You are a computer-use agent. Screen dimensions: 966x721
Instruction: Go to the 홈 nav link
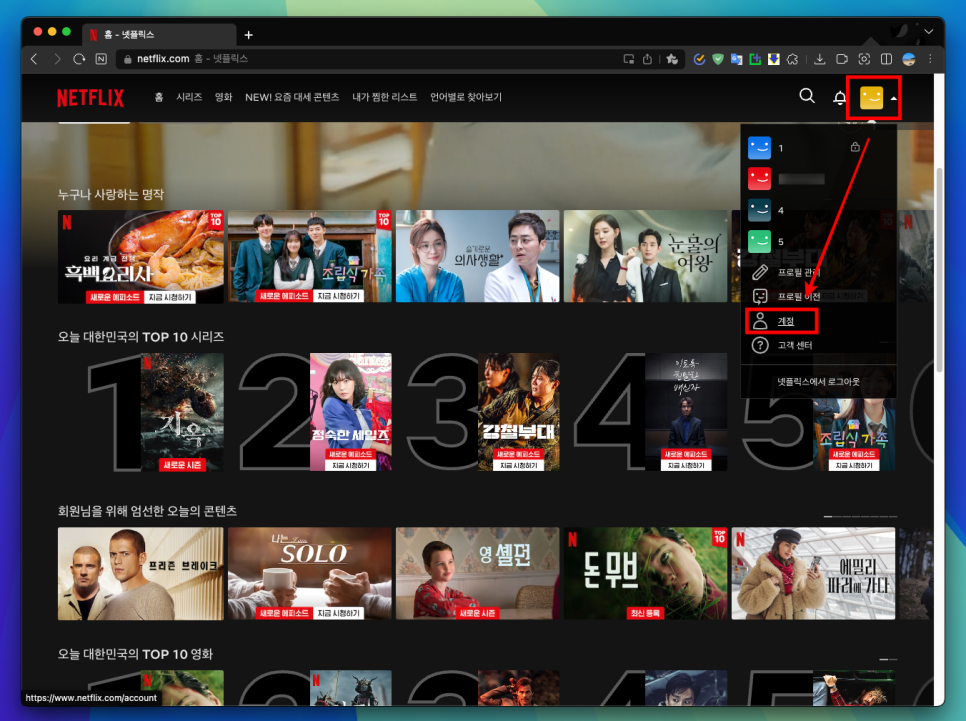coord(158,97)
